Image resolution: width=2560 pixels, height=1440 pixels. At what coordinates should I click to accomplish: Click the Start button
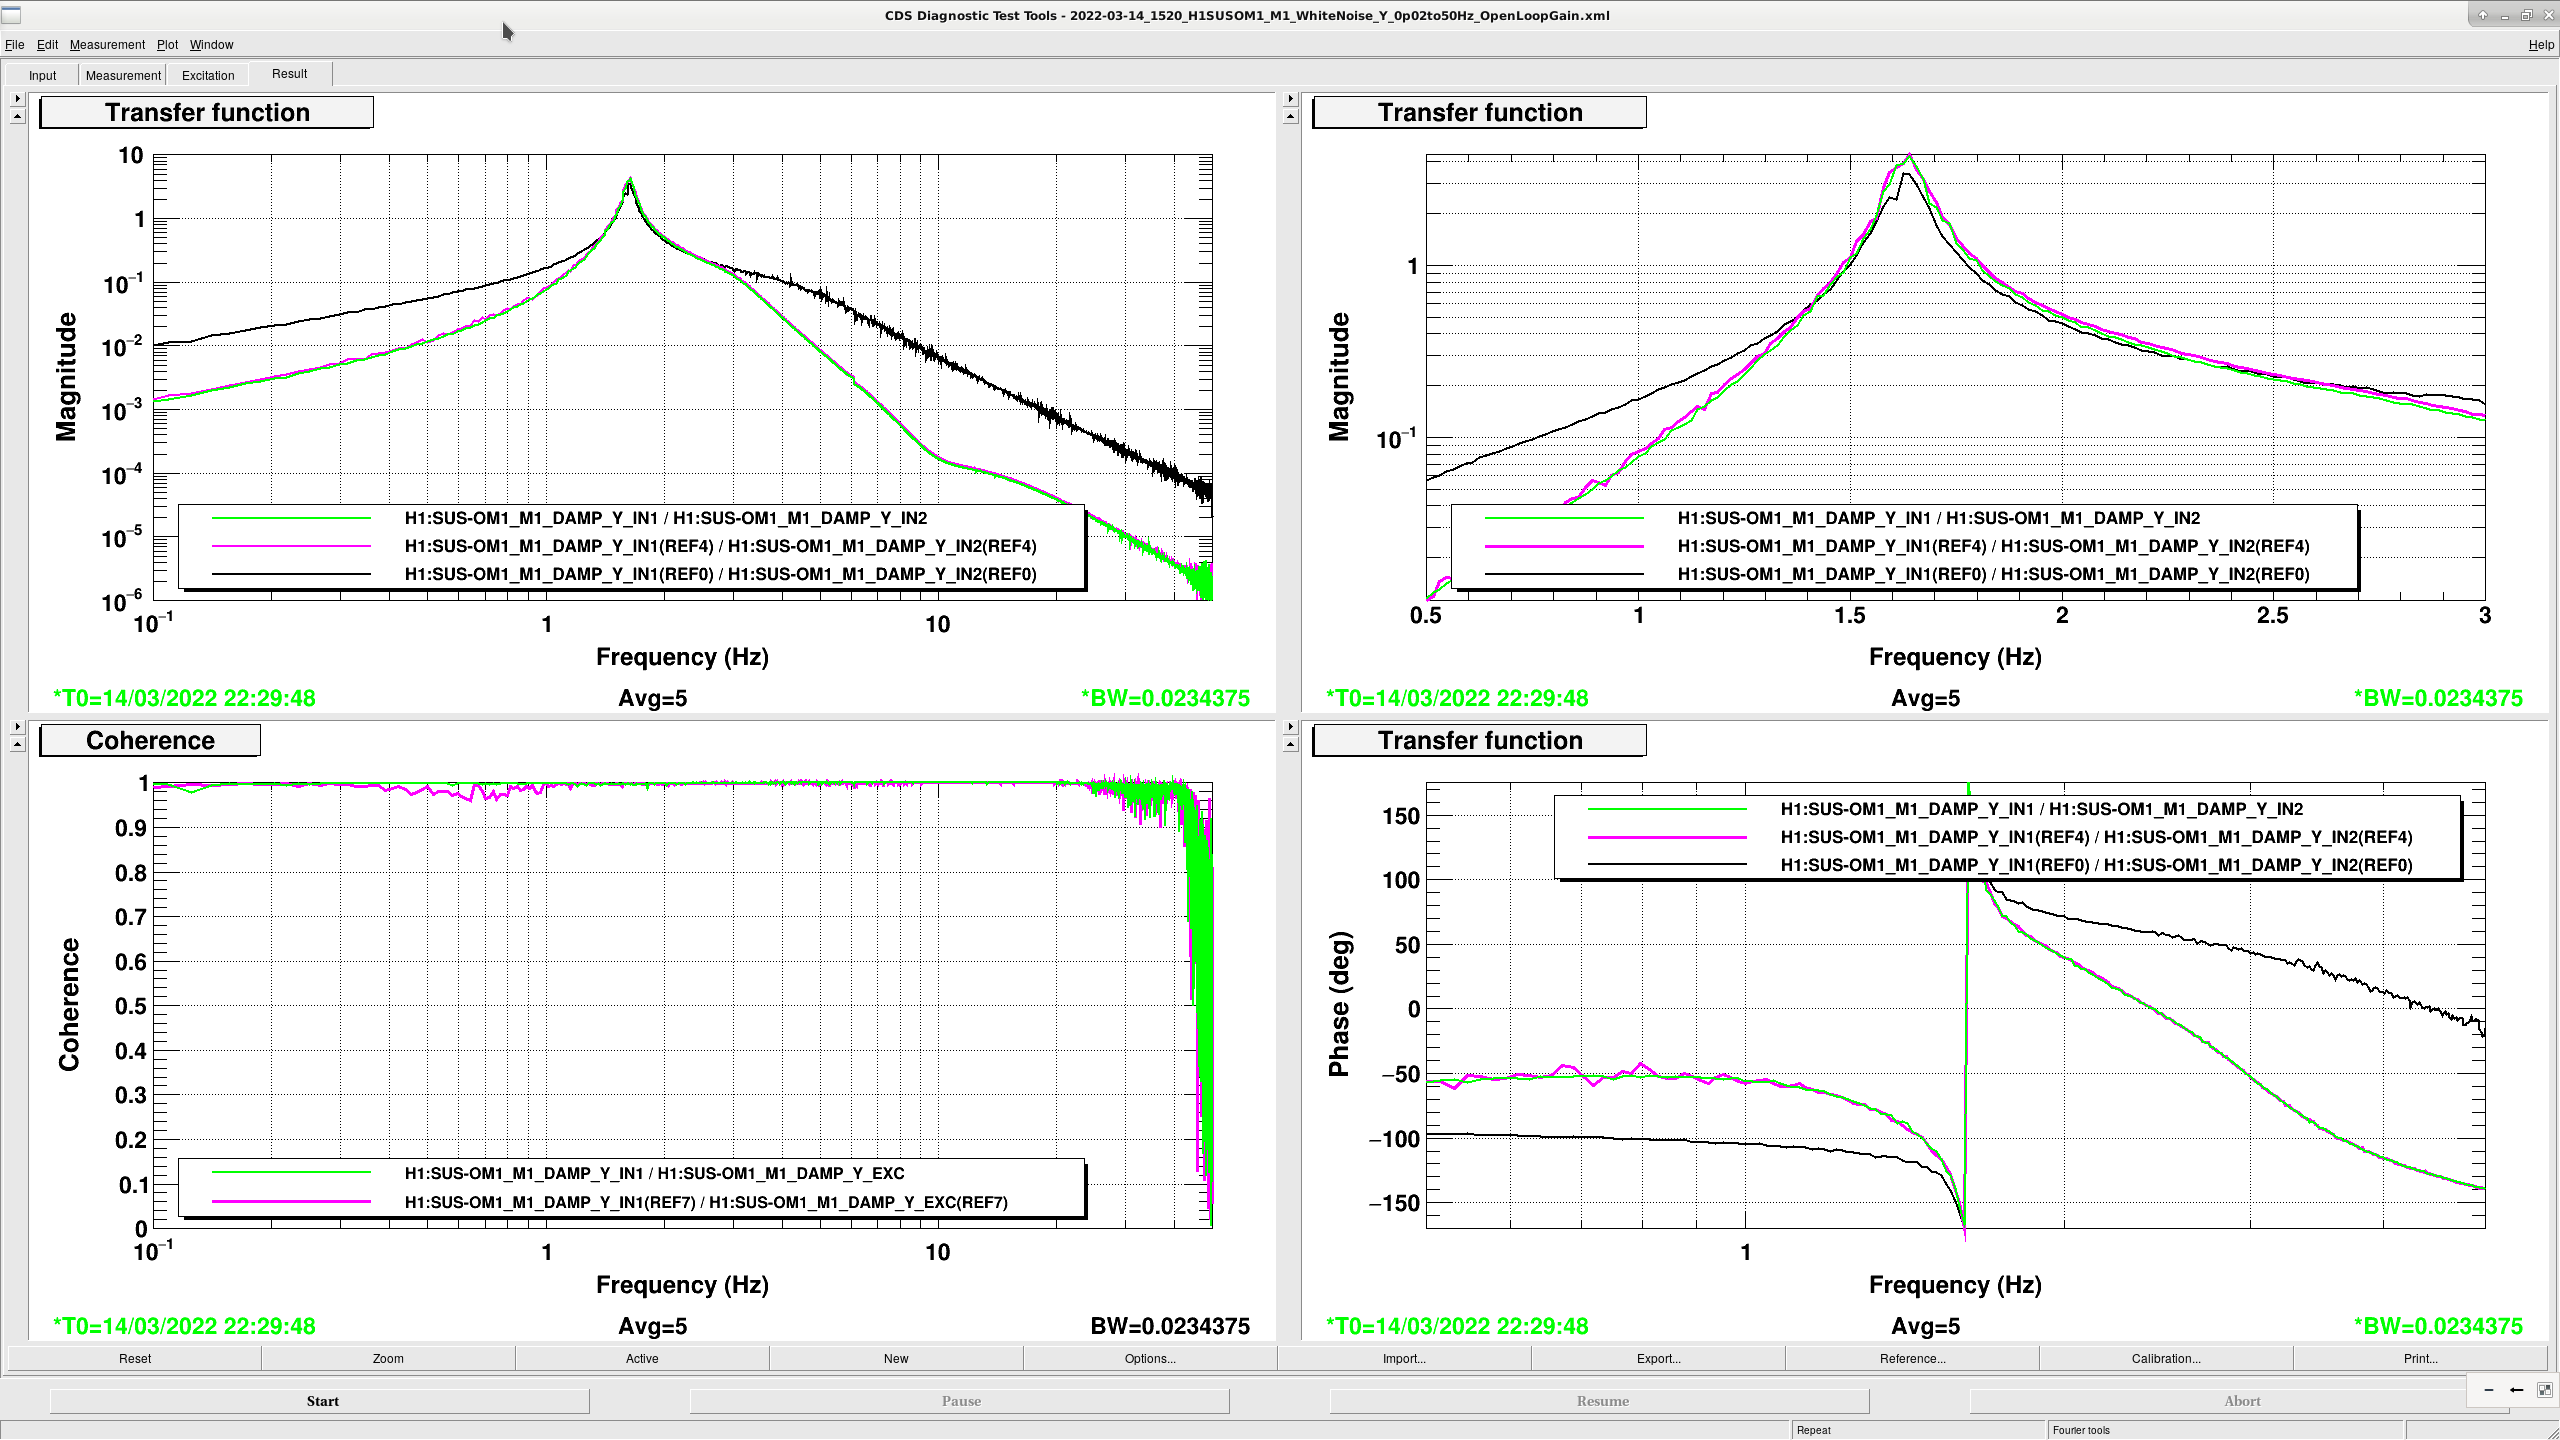pyautogui.click(x=320, y=1401)
